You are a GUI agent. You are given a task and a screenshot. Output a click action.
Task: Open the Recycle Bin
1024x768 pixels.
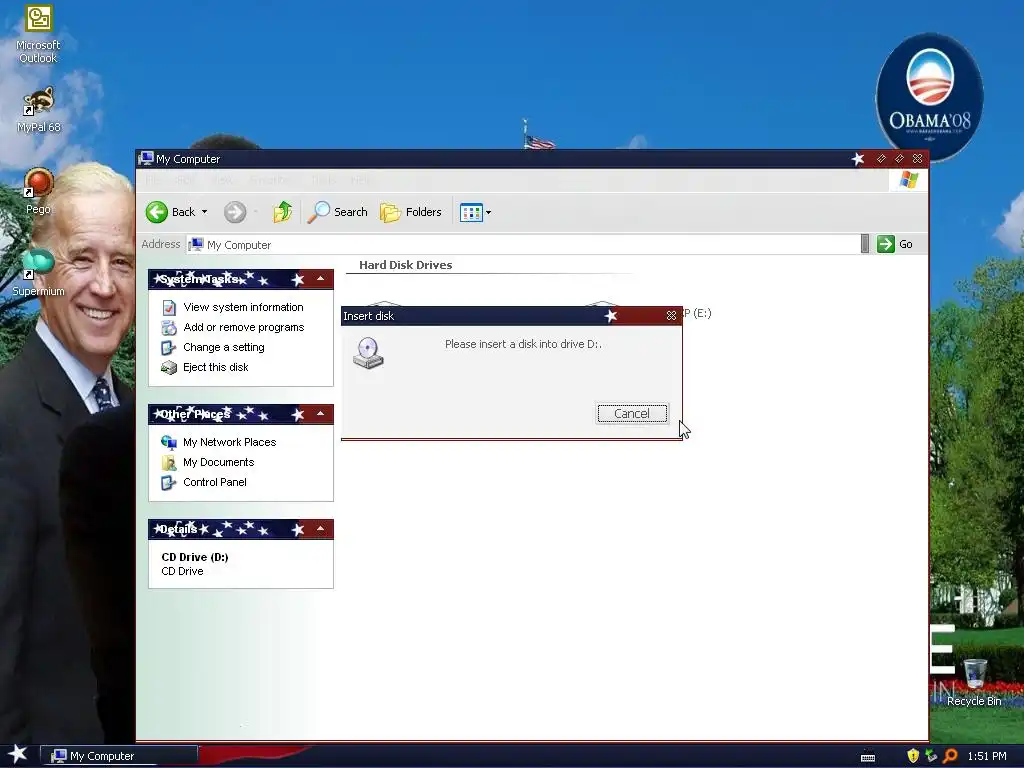point(974,683)
